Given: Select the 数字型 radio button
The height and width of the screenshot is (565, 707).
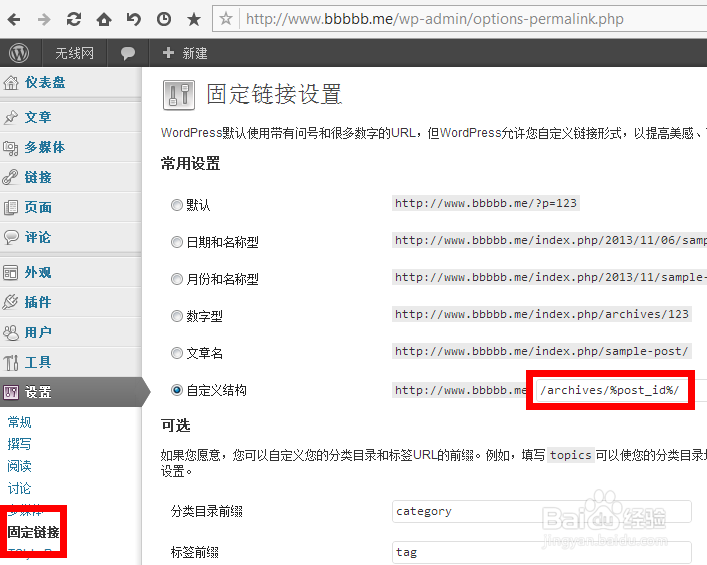Looking at the screenshot, I should (177, 316).
